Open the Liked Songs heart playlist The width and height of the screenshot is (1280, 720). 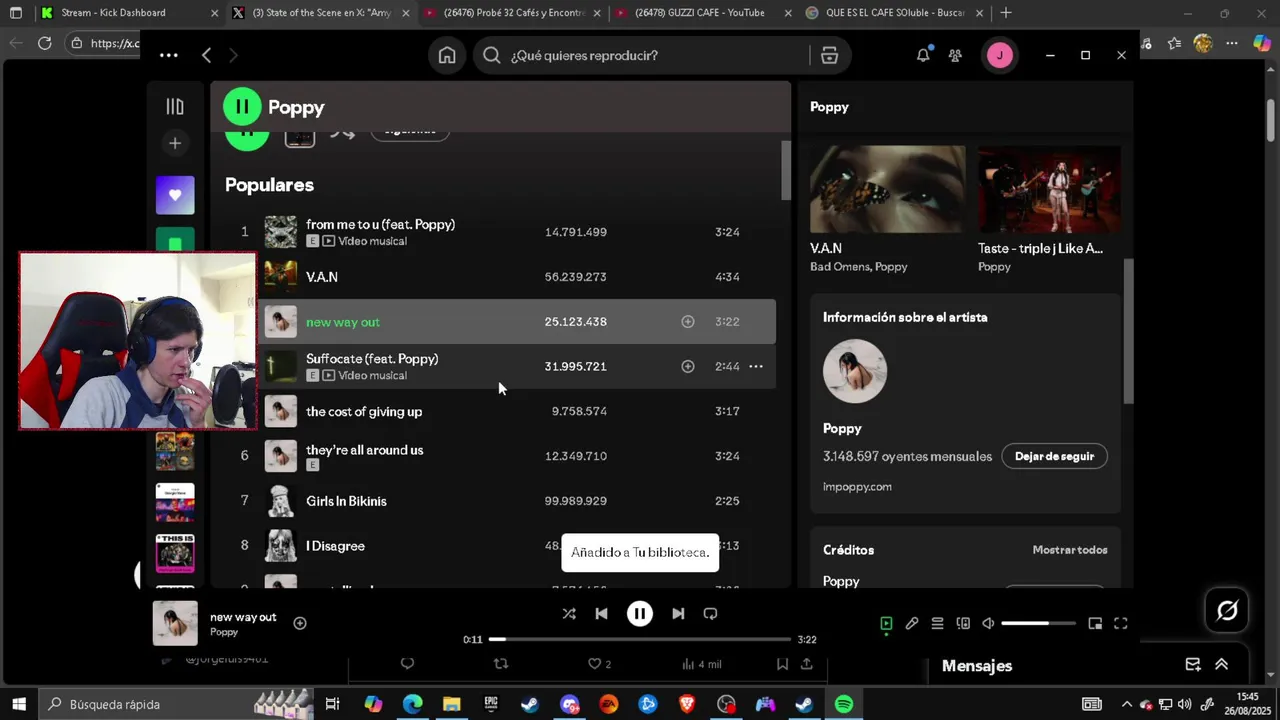tap(175, 195)
